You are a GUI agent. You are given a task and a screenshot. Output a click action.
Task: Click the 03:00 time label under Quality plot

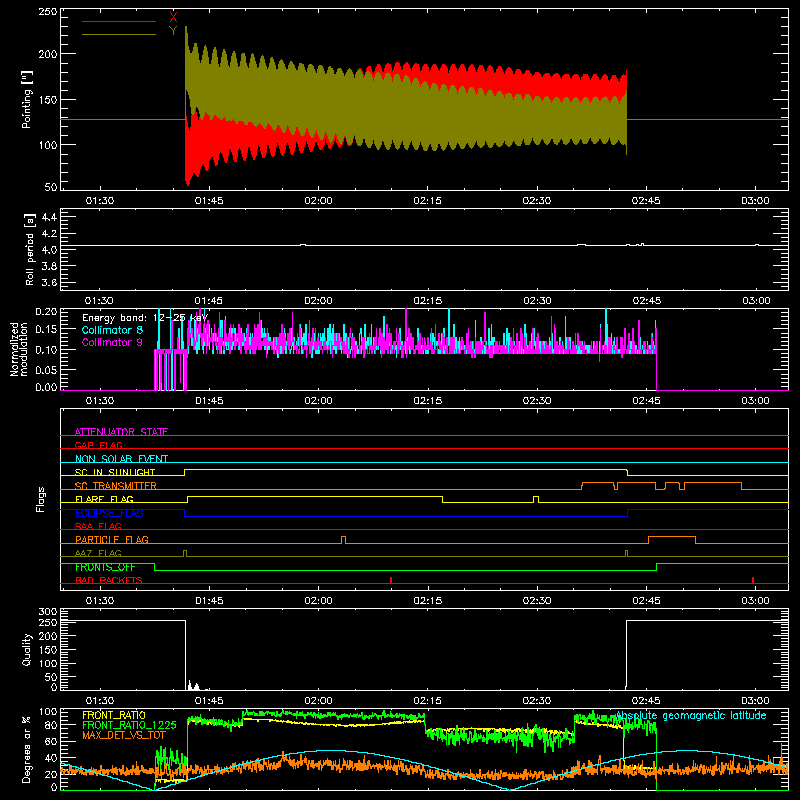(x=755, y=701)
